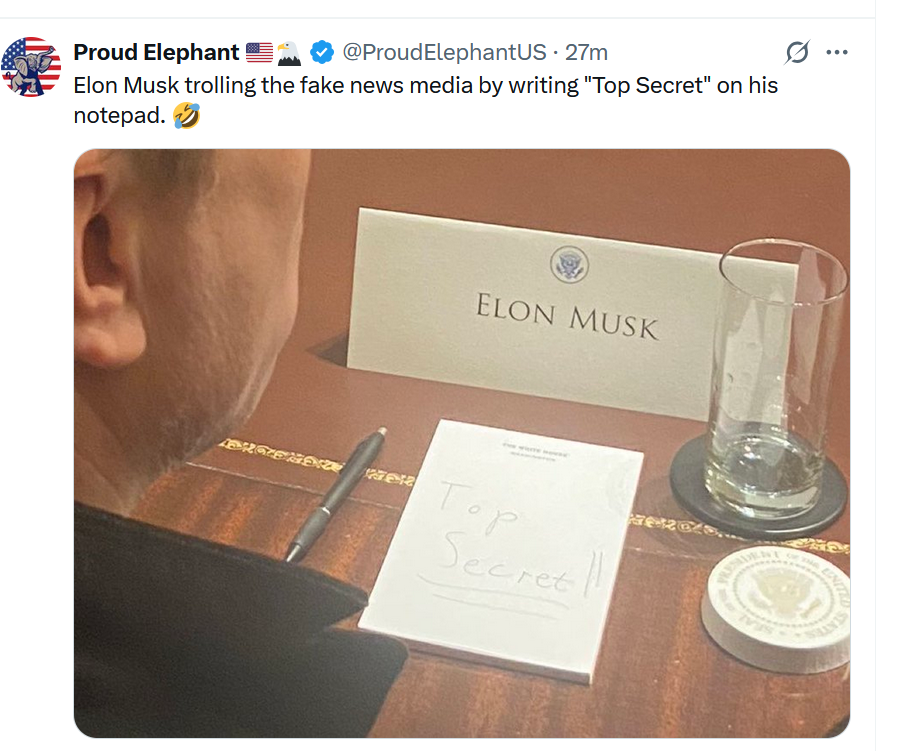Viewport: 914px width, 751px height.
Task: Open the Proud Elephant display name link
Action: coord(156,52)
